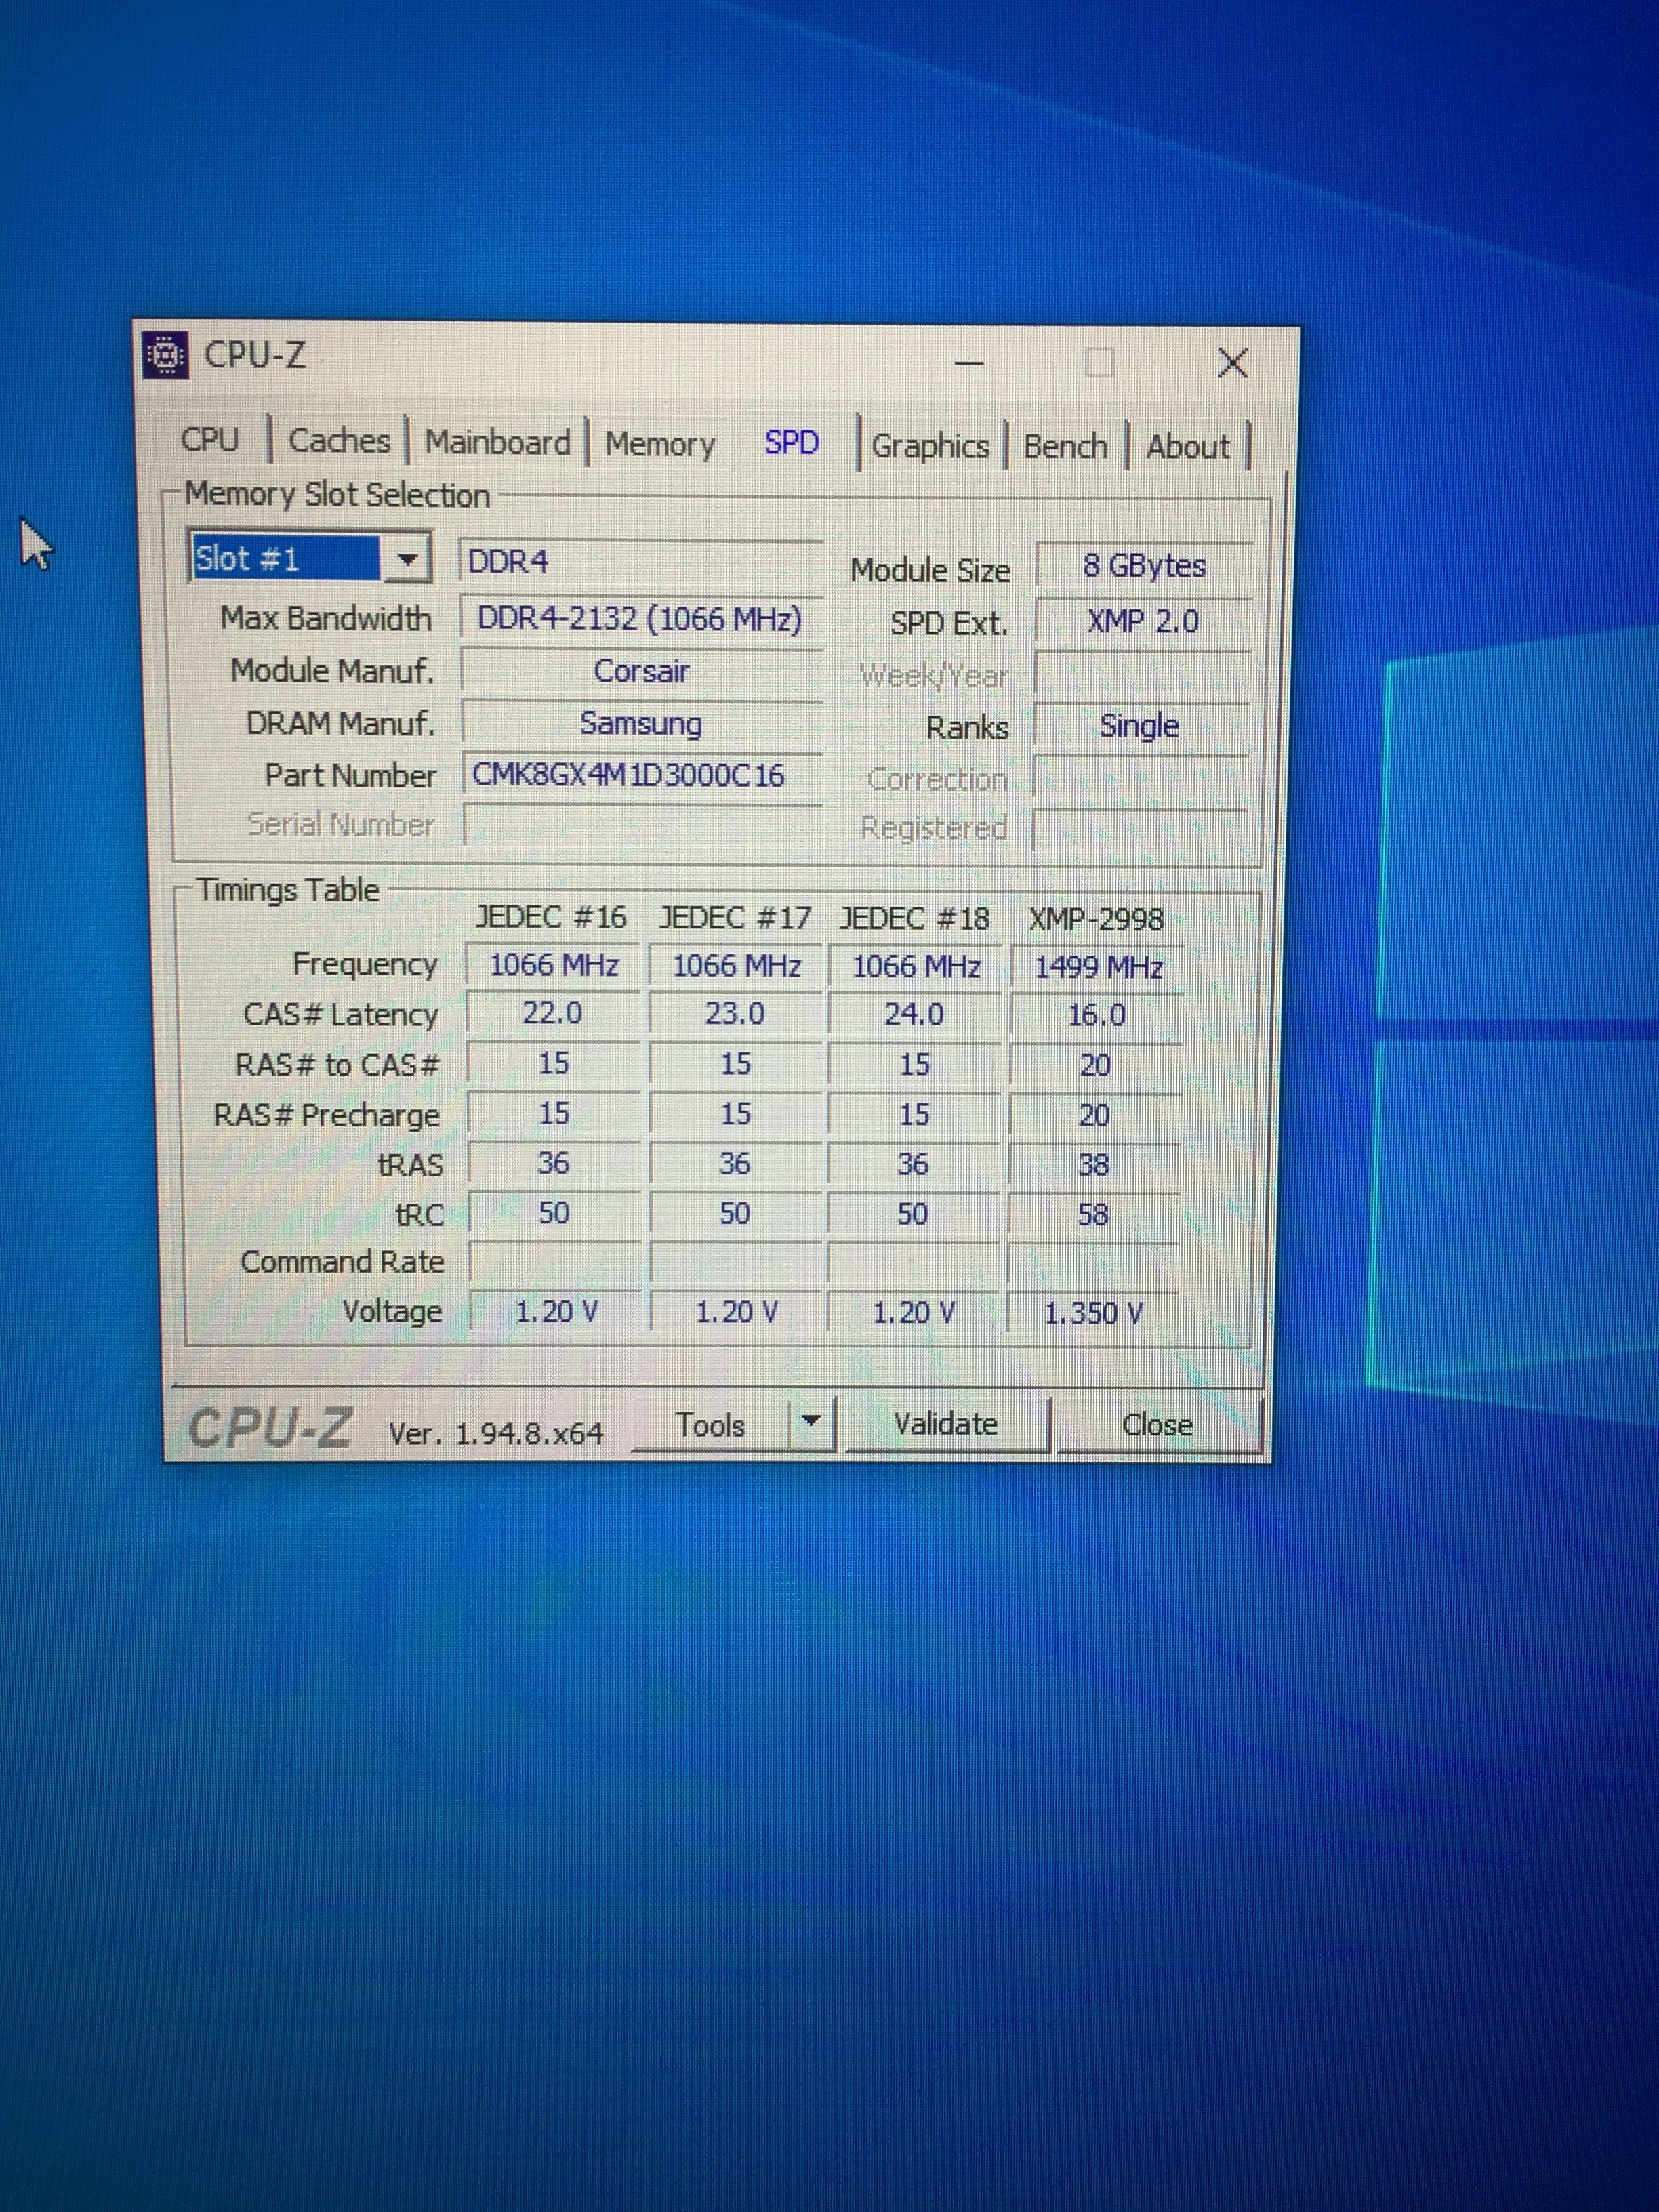Viewport: 1659px width, 2212px height.
Task: Expand the Tools button dropdown arrow
Action: click(x=811, y=1421)
